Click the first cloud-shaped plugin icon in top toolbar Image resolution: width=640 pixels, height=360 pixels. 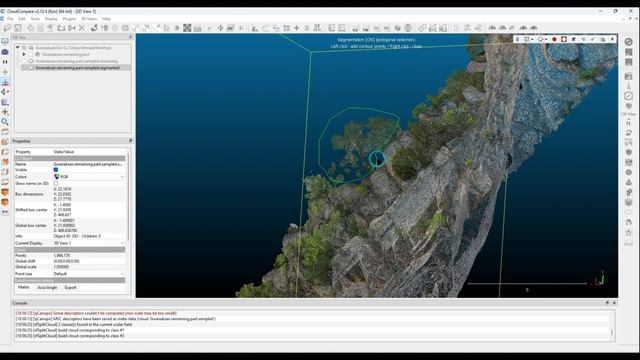click(x=492, y=28)
